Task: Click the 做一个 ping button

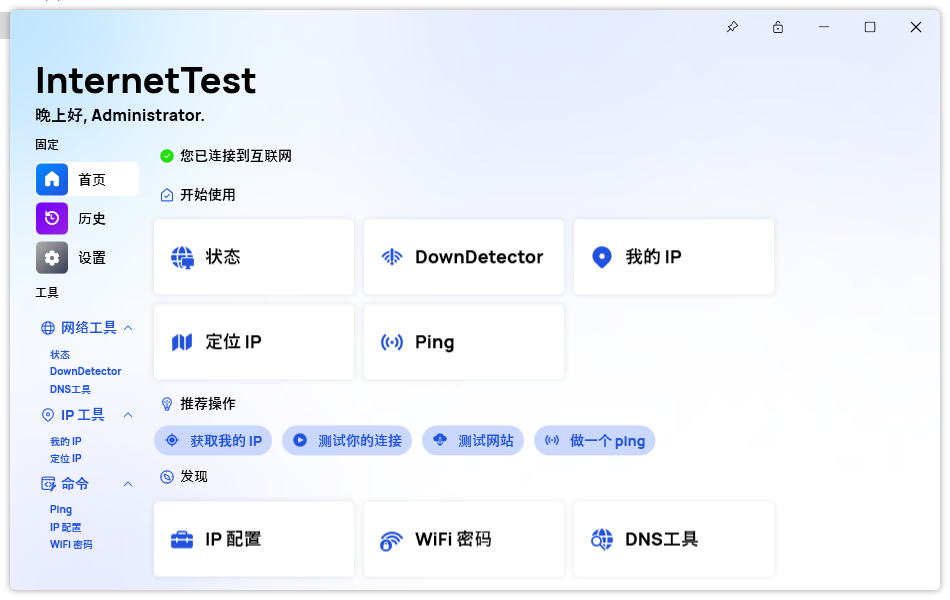Action: [594, 441]
